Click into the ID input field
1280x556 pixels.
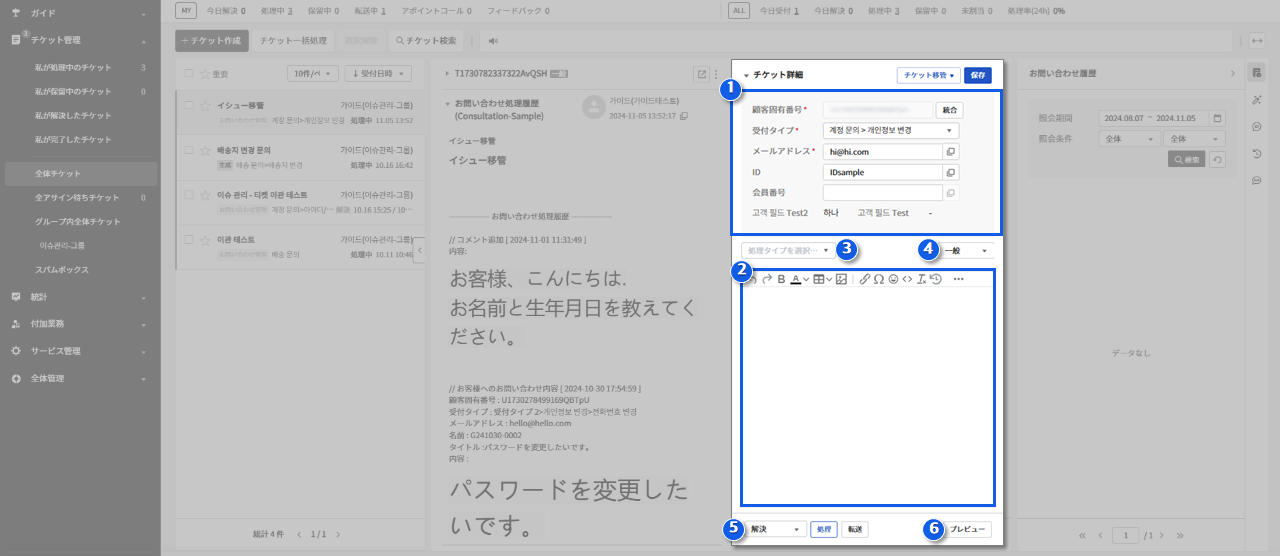tap(882, 172)
